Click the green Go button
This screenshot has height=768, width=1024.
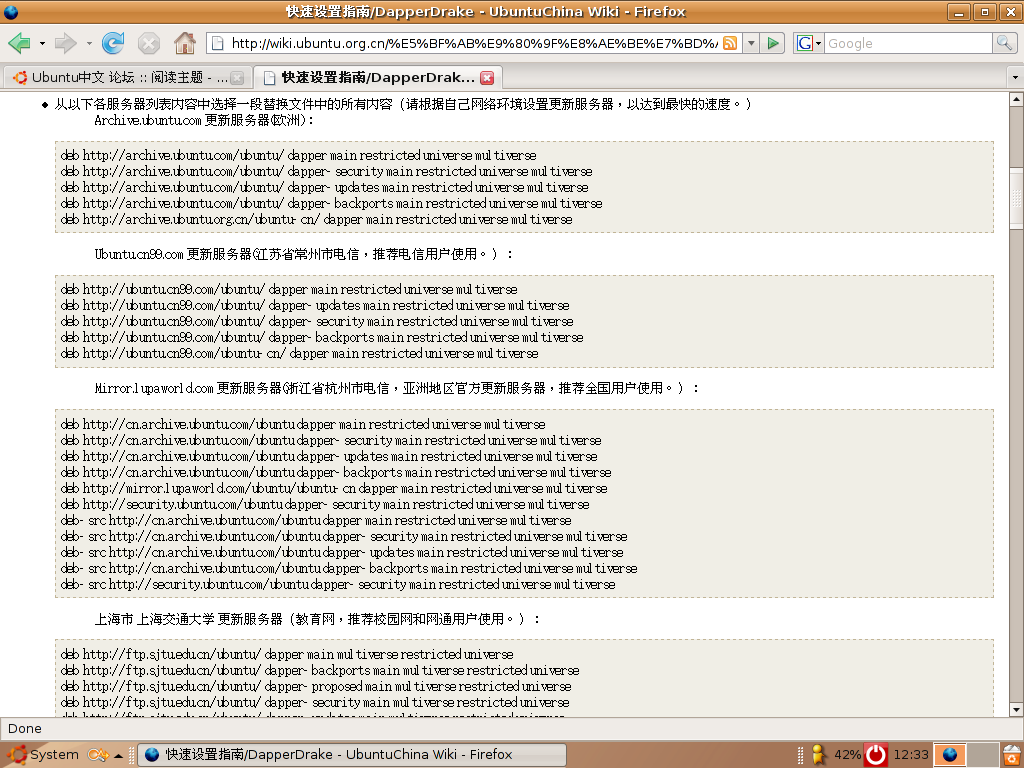[773, 44]
